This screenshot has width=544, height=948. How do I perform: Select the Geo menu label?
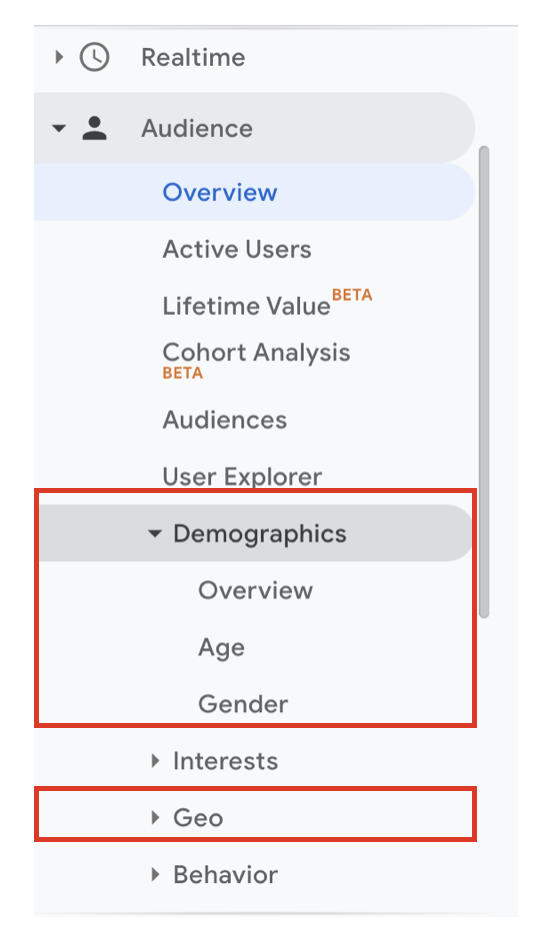198,817
